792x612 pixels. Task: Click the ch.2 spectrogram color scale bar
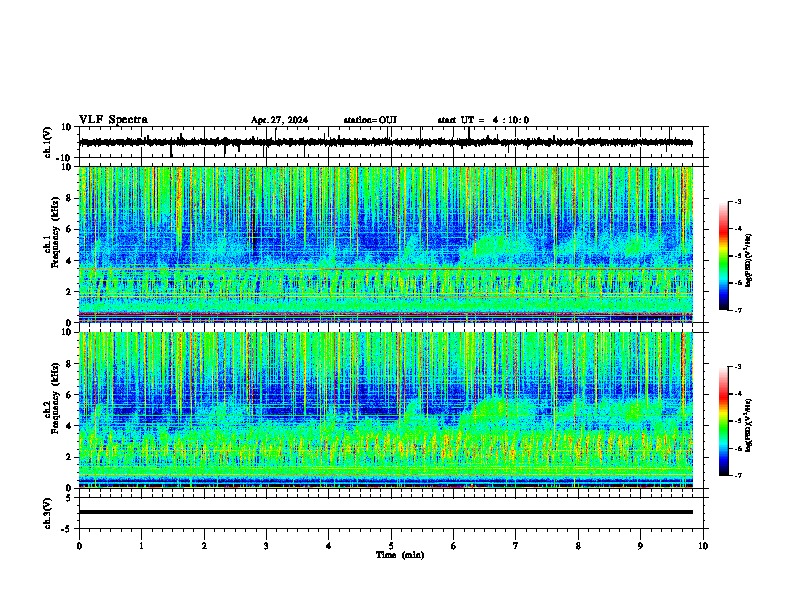pyautogui.click(x=723, y=421)
